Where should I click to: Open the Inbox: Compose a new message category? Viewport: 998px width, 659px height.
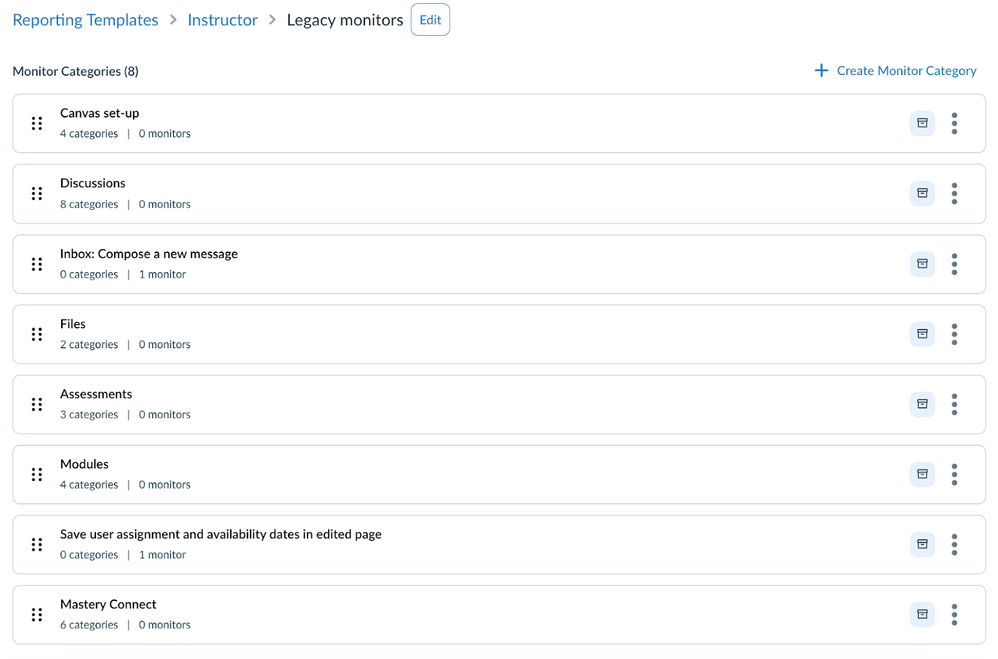click(149, 254)
